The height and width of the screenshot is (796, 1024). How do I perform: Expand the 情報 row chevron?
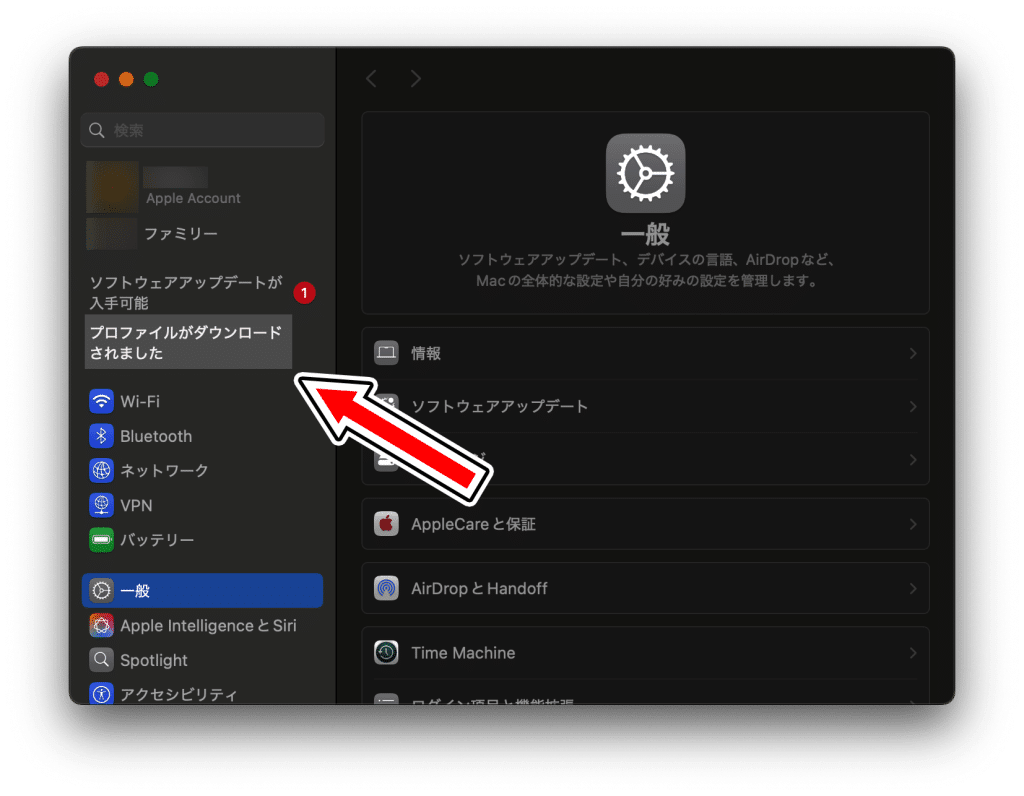[912, 353]
